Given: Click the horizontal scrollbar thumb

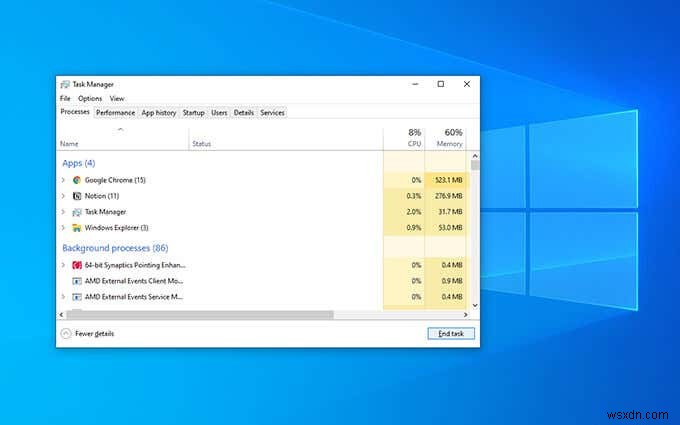Looking at the screenshot, I should 200,315.
